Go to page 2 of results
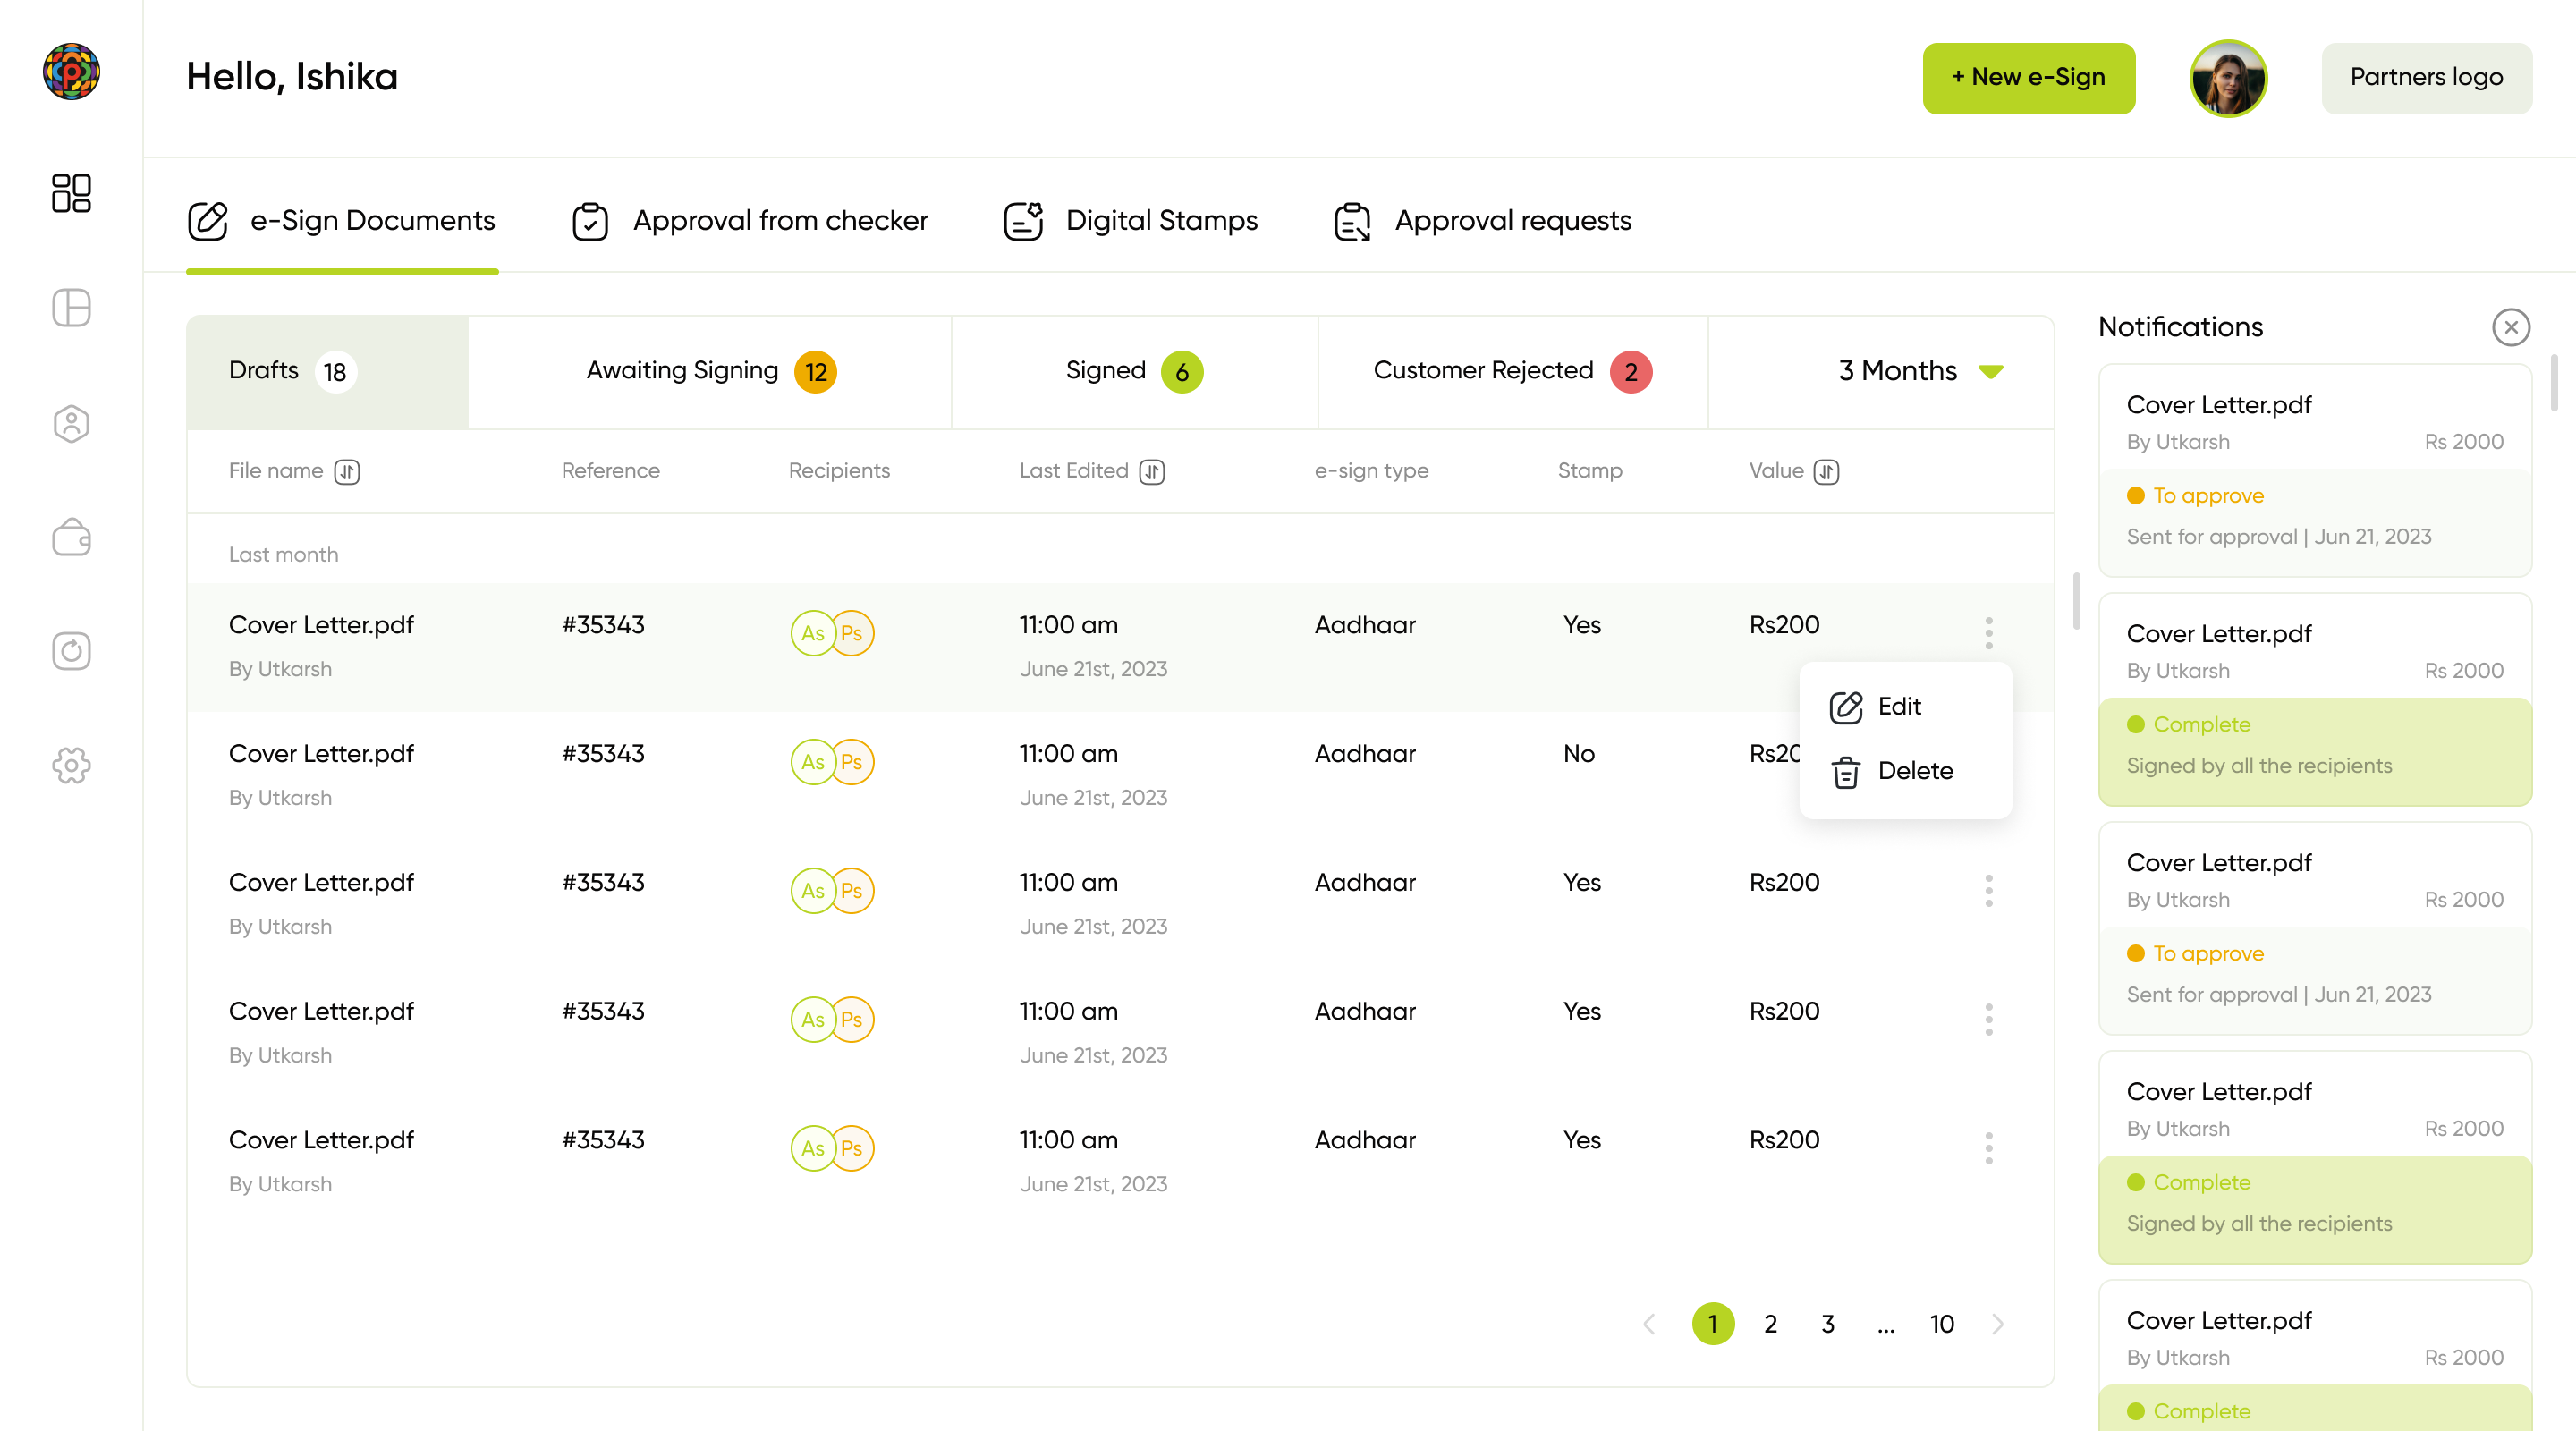 click(x=1770, y=1324)
